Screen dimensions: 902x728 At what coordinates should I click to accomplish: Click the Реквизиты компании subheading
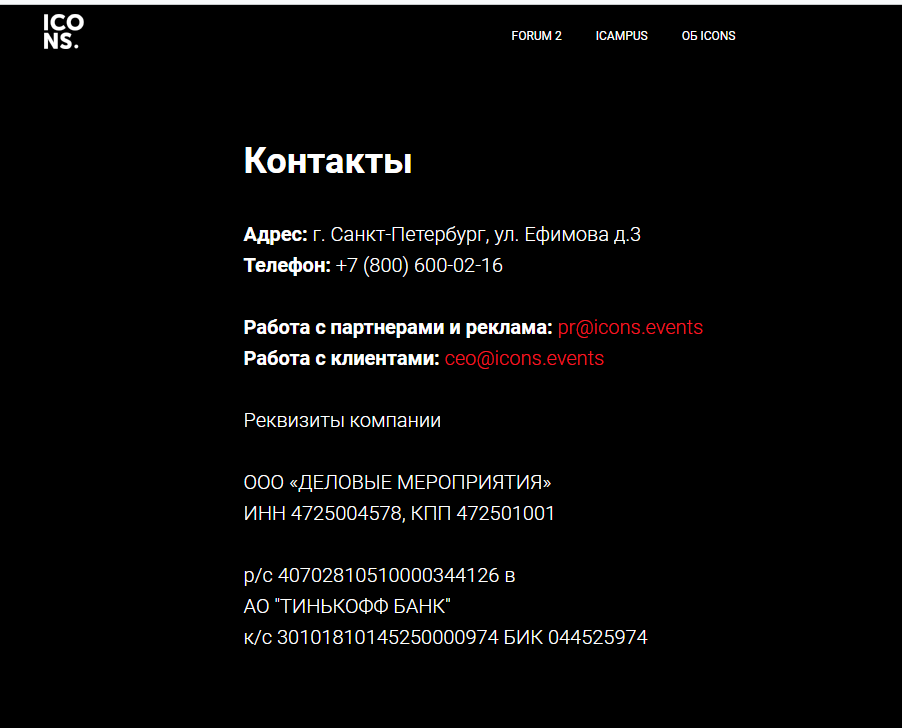(x=342, y=420)
